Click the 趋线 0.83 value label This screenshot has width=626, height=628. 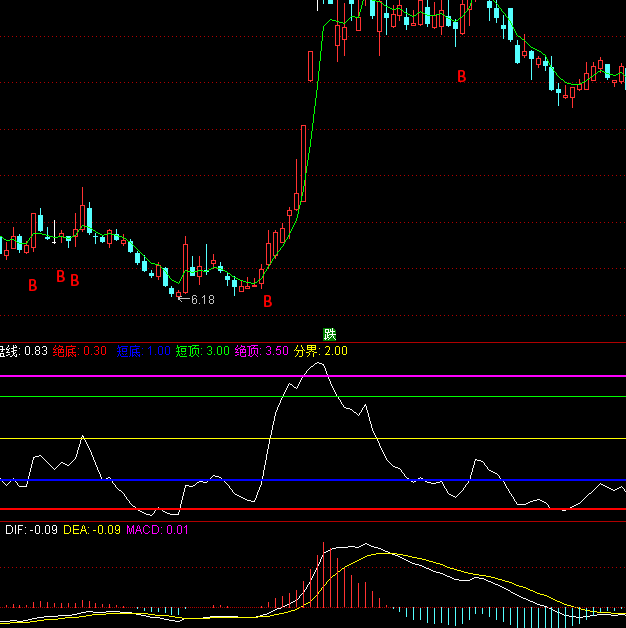click(23, 351)
